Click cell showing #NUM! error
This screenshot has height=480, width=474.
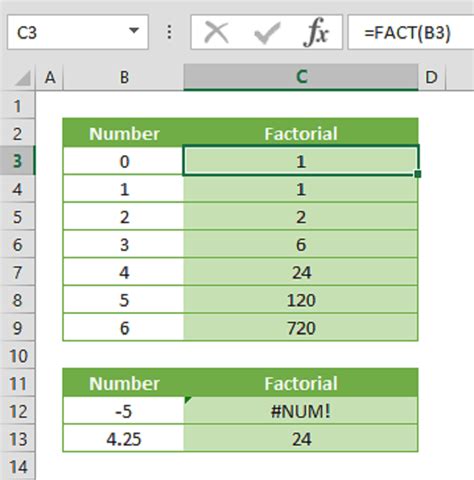(301, 411)
